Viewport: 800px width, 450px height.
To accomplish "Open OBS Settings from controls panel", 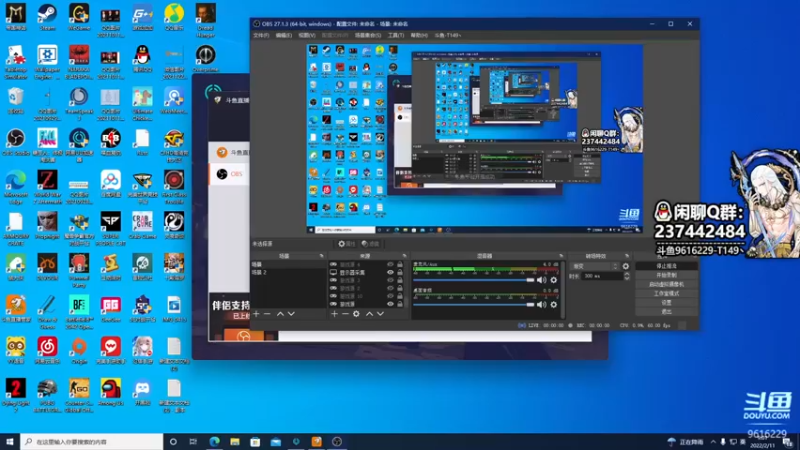I will [666, 303].
